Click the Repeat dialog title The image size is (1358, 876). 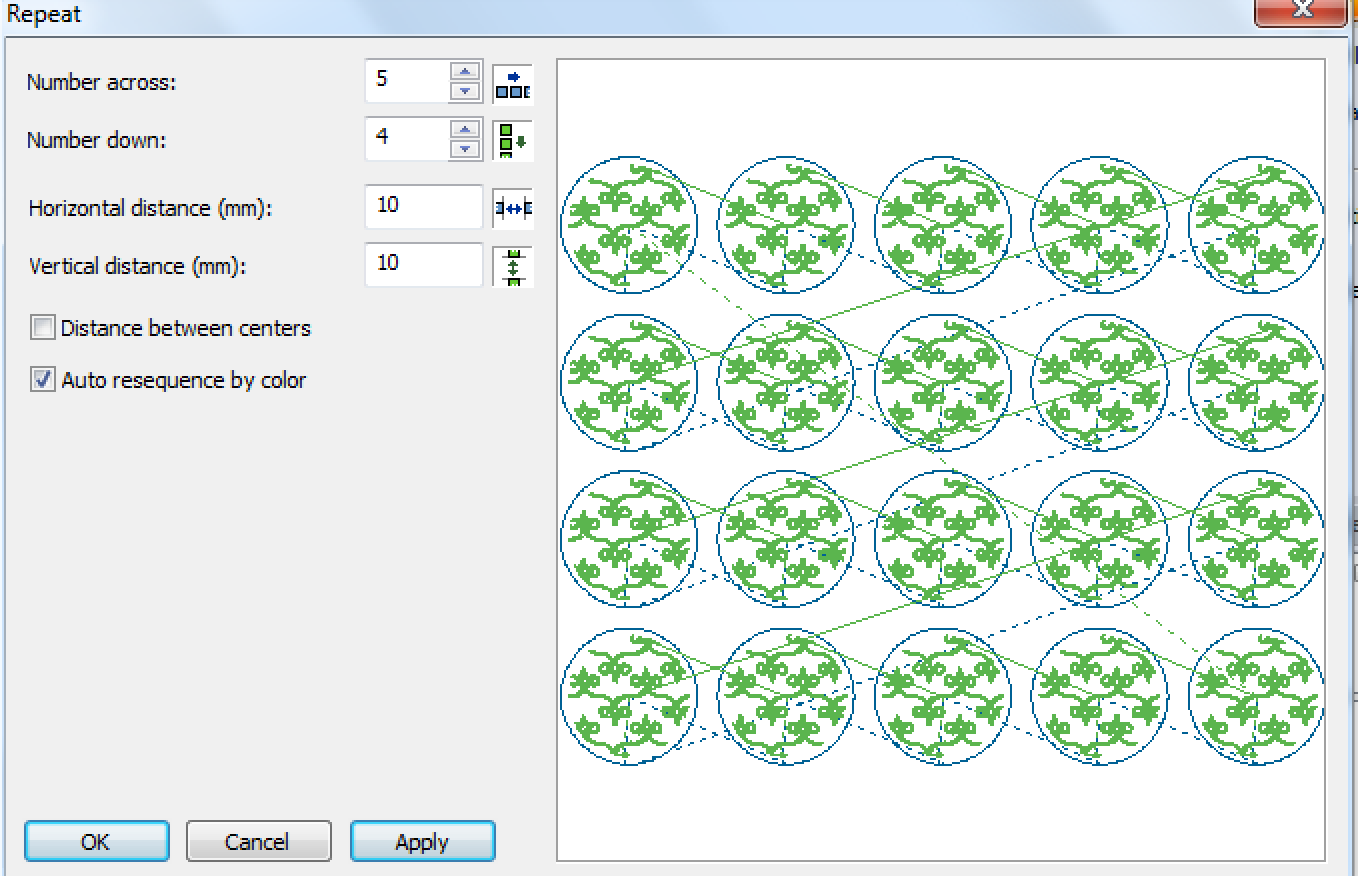[44, 14]
